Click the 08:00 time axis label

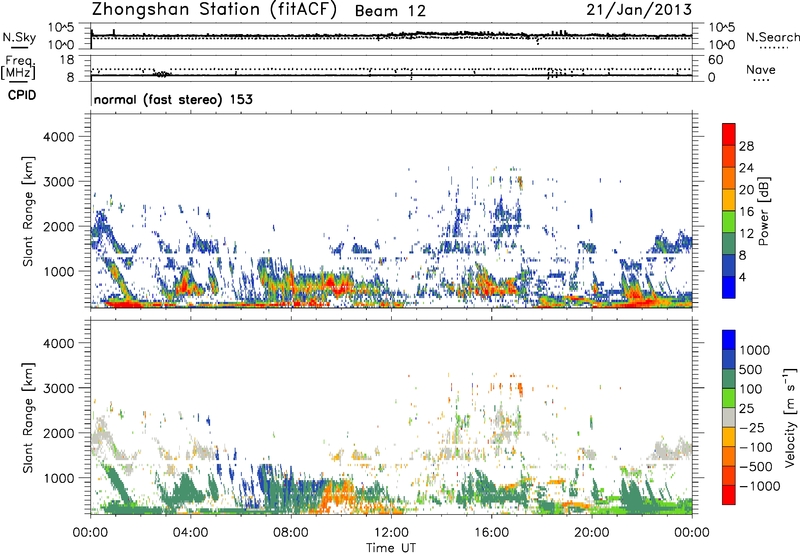[291, 533]
